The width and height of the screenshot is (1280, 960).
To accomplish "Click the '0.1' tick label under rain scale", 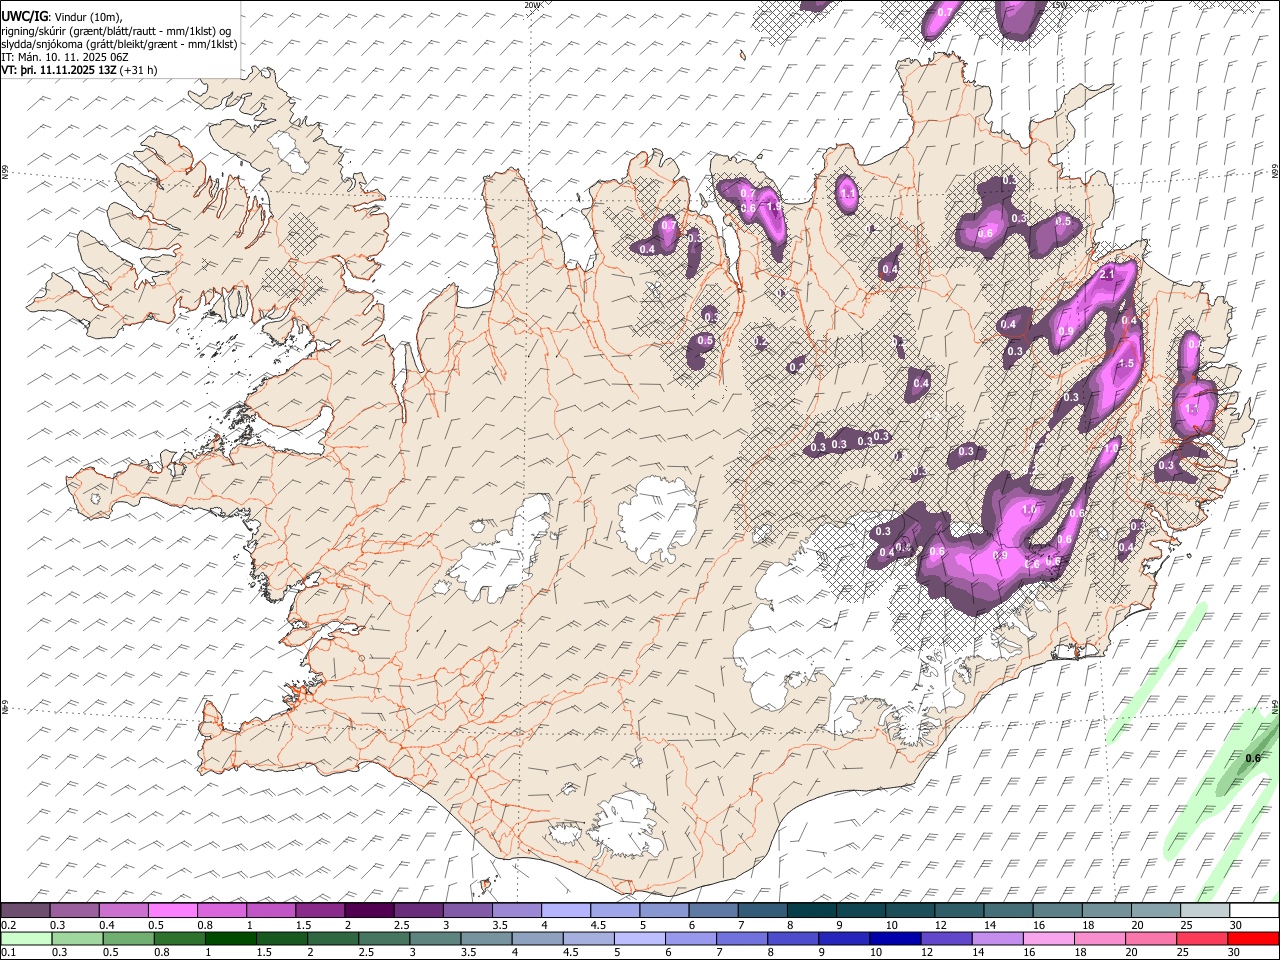I will click(8, 952).
